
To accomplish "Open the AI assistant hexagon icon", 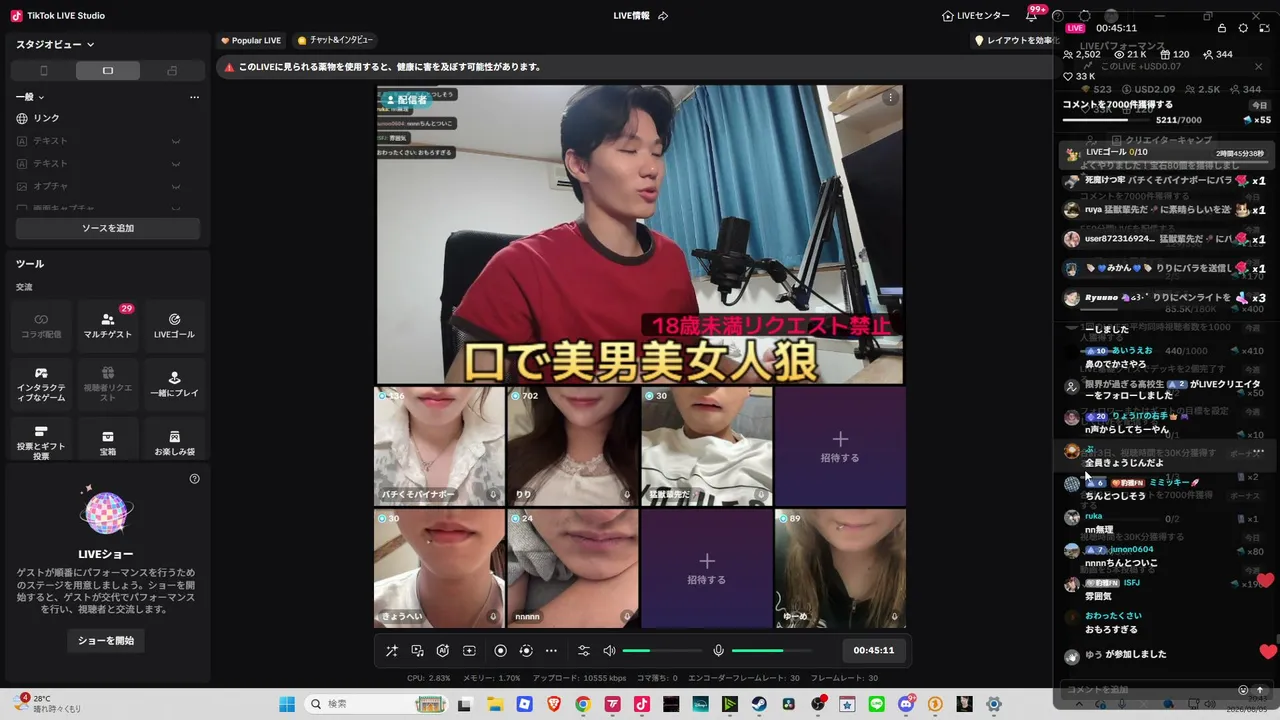I will coord(443,651).
